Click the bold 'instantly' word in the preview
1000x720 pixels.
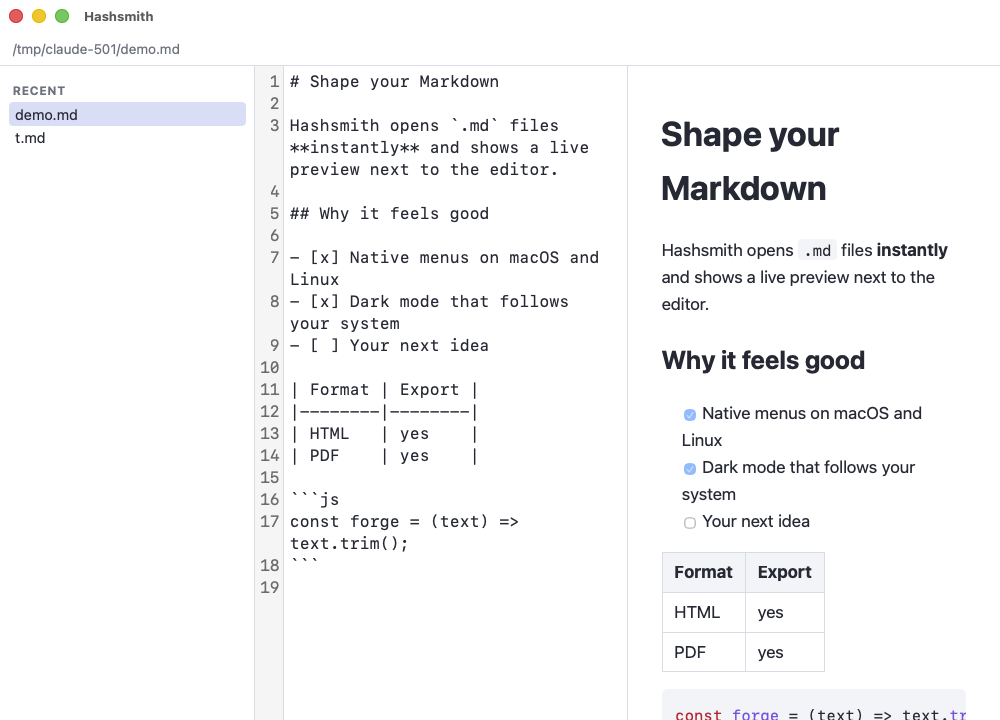click(912, 250)
